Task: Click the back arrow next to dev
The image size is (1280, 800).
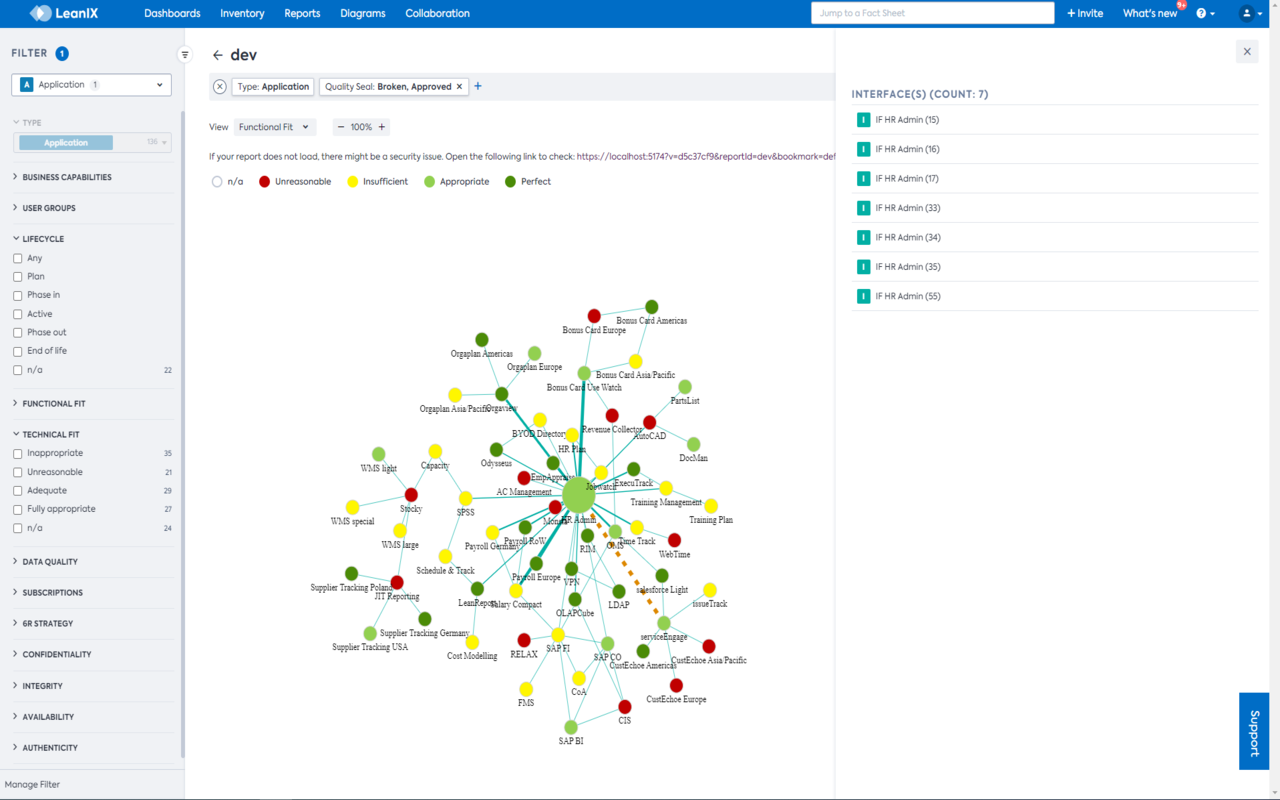Action: pyautogui.click(x=217, y=55)
